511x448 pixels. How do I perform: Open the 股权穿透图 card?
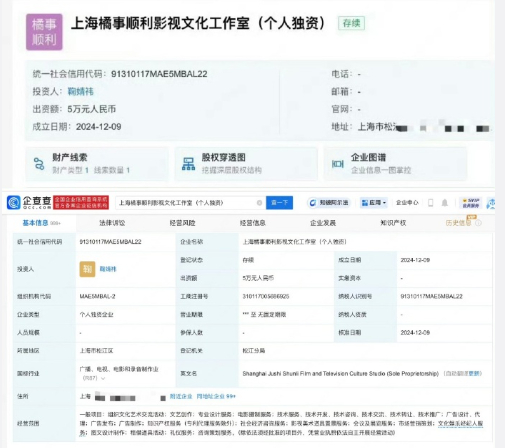(x=246, y=164)
